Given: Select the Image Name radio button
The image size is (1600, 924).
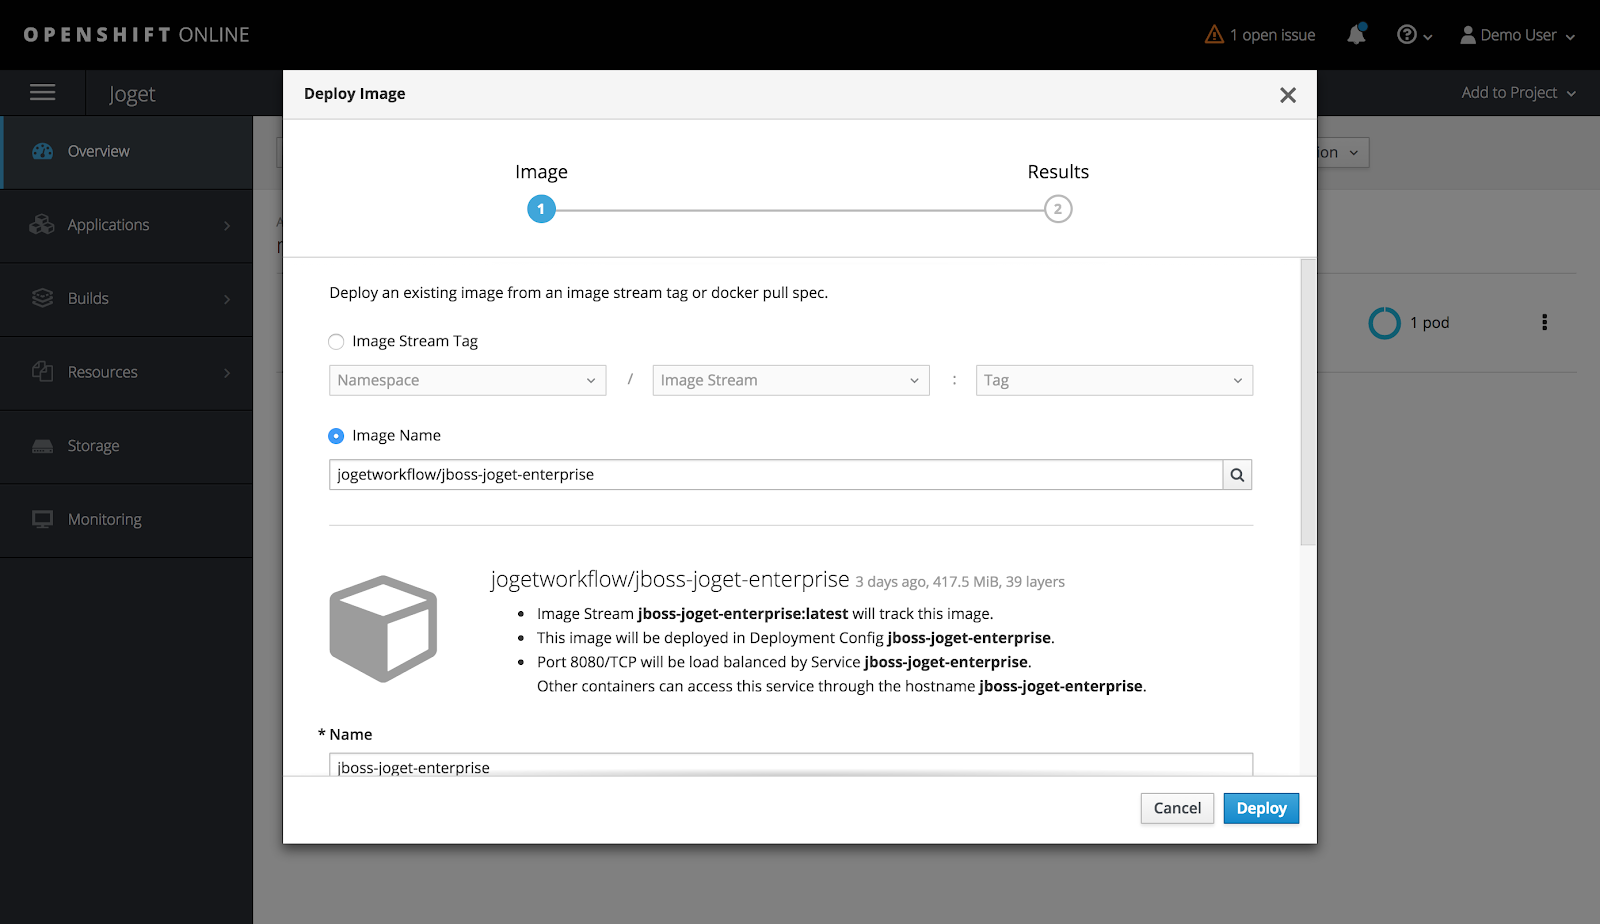Looking at the screenshot, I should [x=336, y=436].
